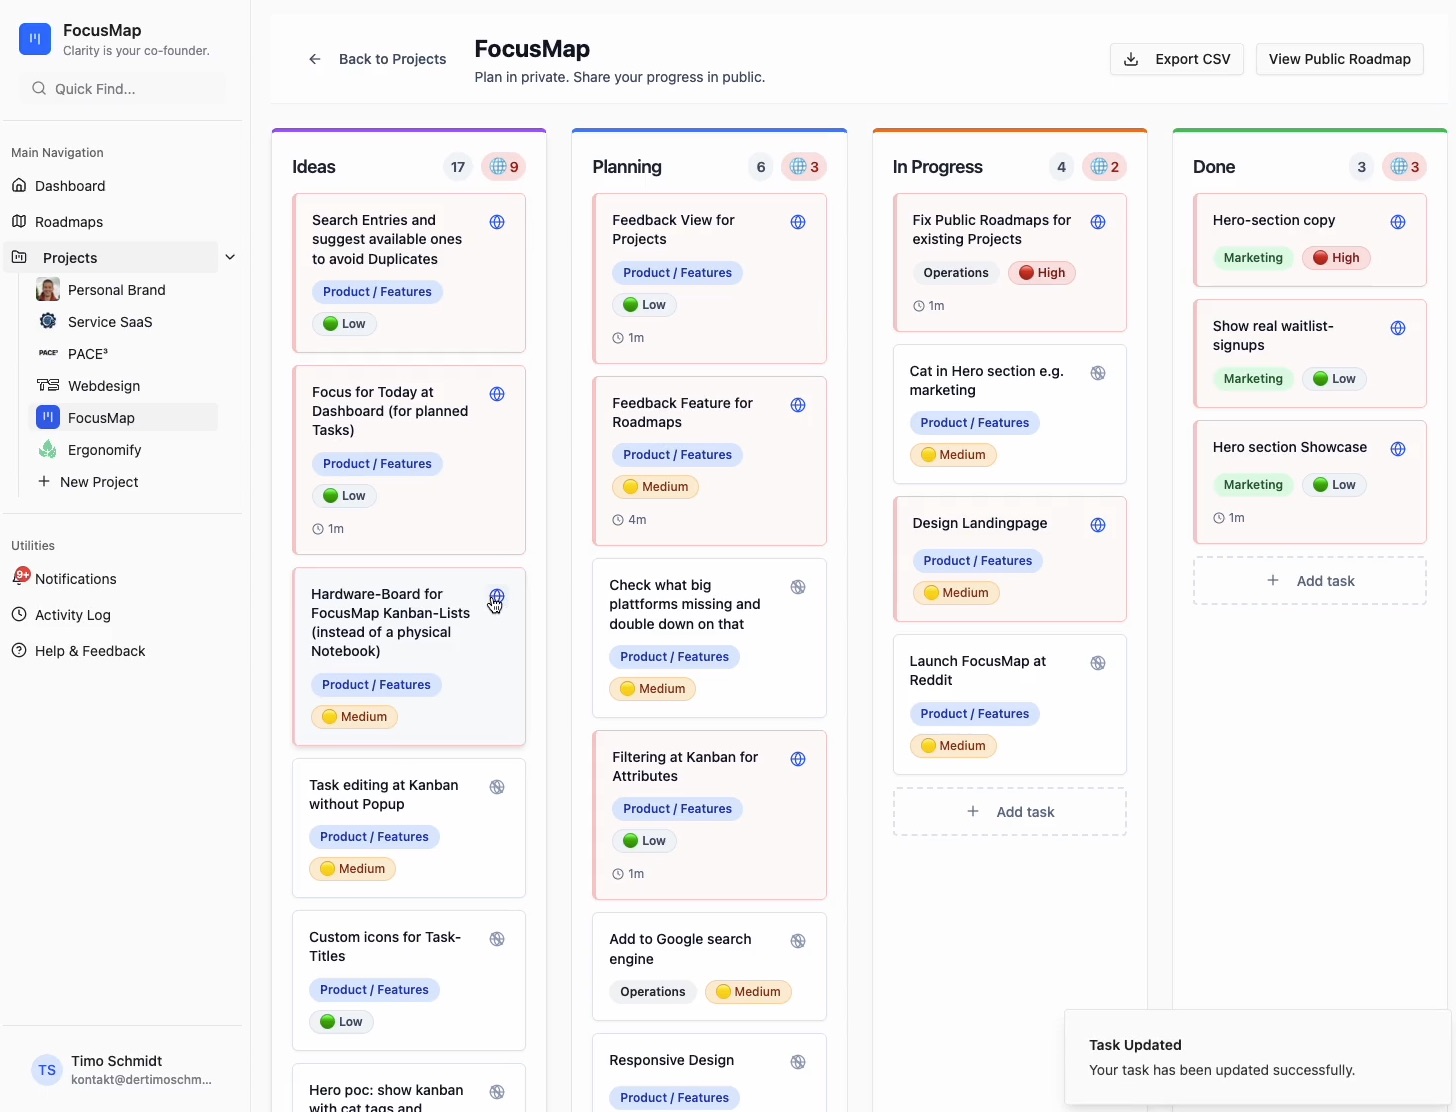The width and height of the screenshot is (1456, 1112).
Task: Click View Public Roadmap button
Action: [x=1339, y=59]
